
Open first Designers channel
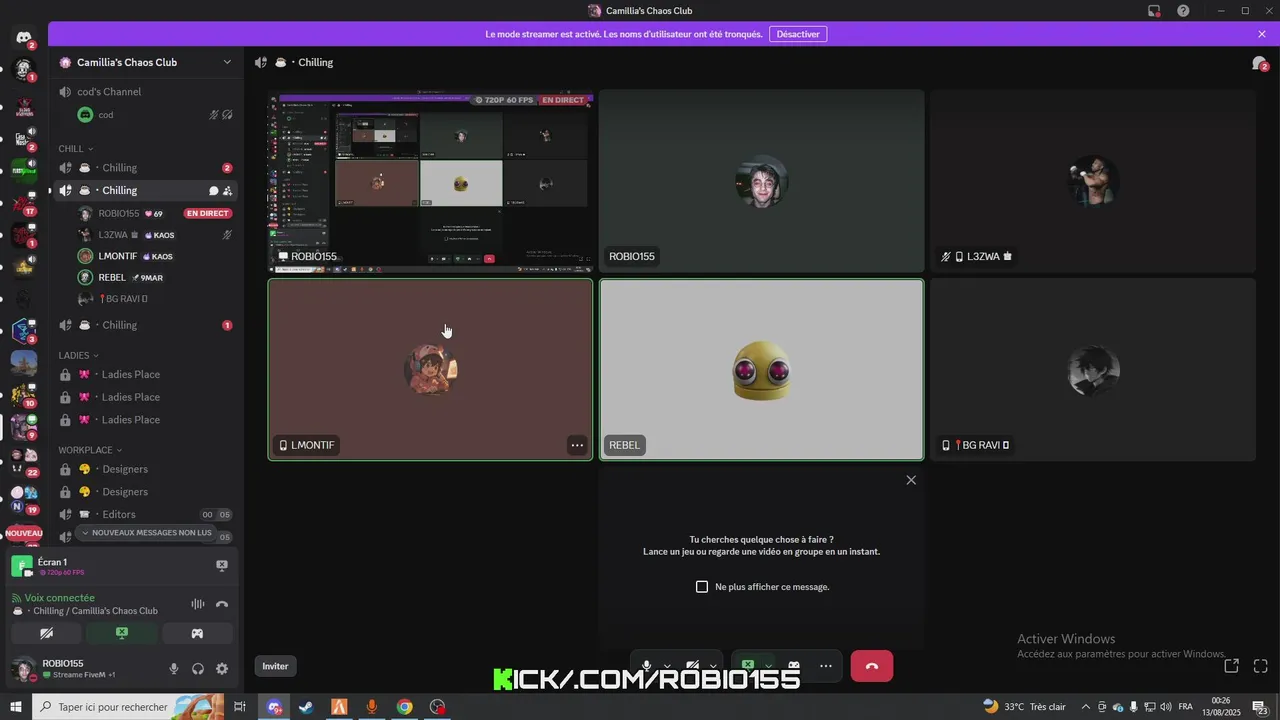pos(145,469)
